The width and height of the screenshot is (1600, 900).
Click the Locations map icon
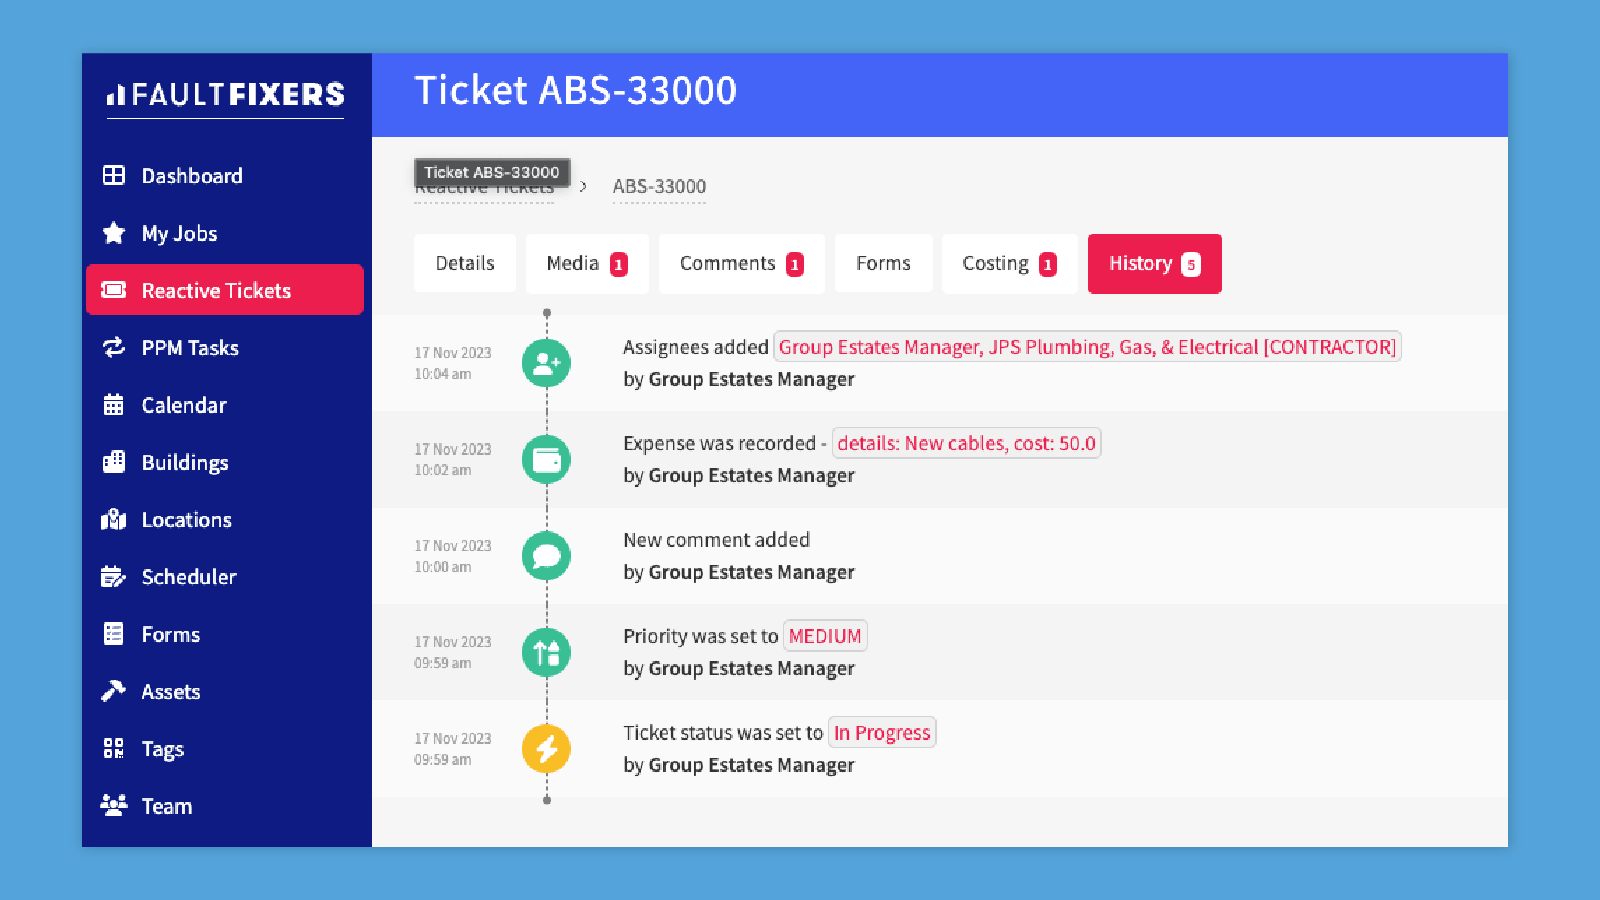(113, 519)
